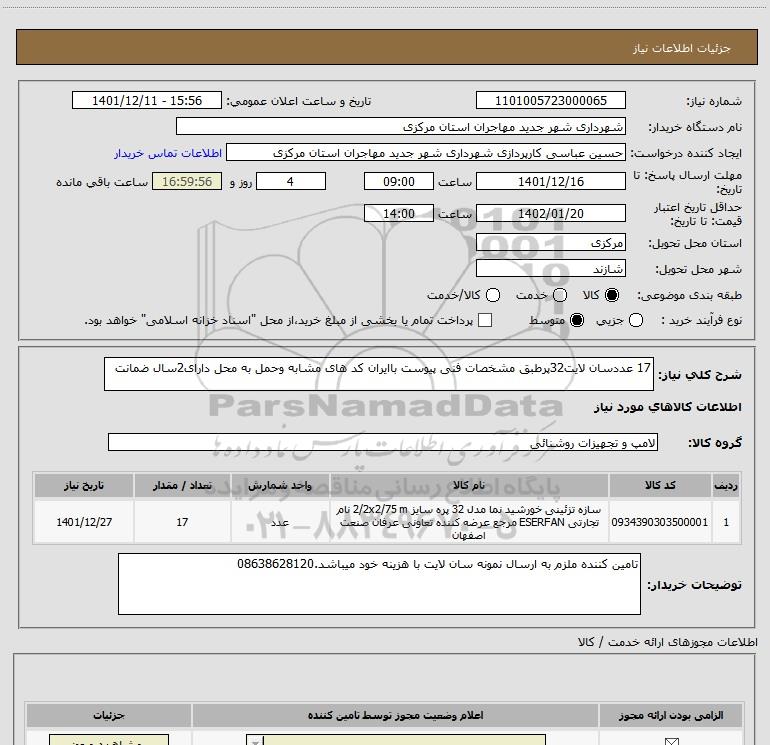Click the تاریخ نیاز column header

[83, 485]
